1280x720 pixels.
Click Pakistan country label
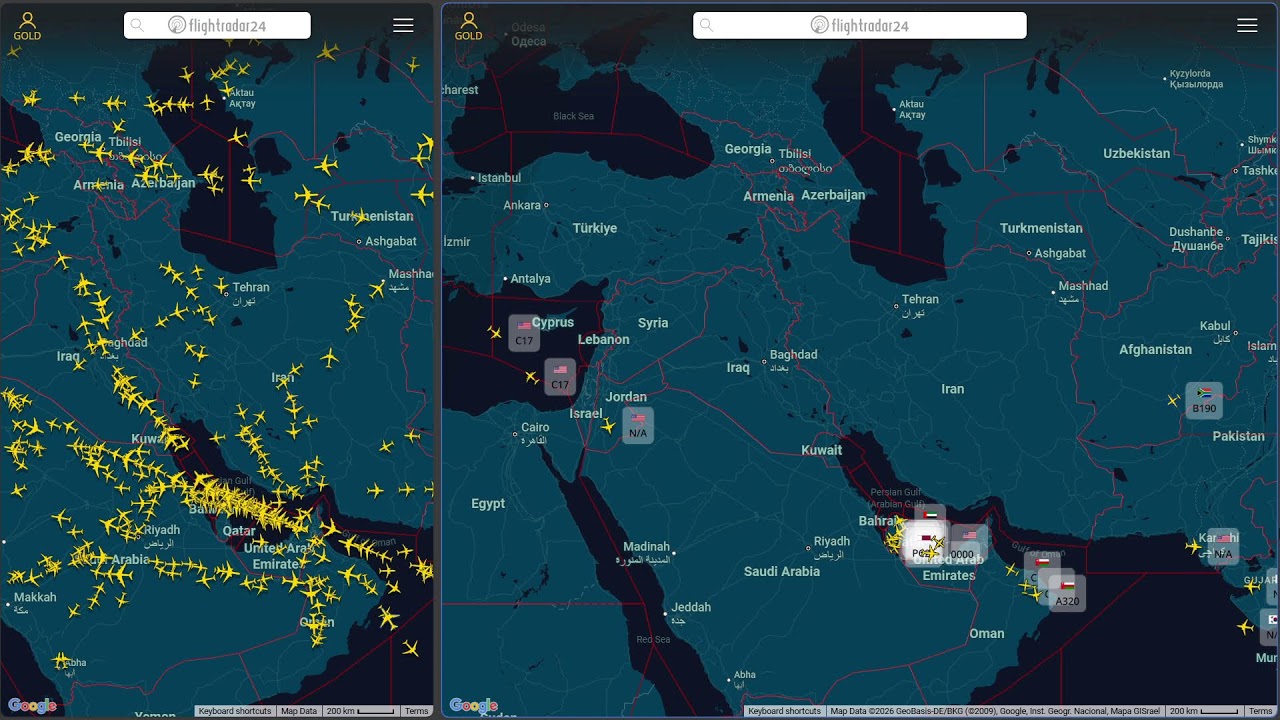pyautogui.click(x=1238, y=437)
